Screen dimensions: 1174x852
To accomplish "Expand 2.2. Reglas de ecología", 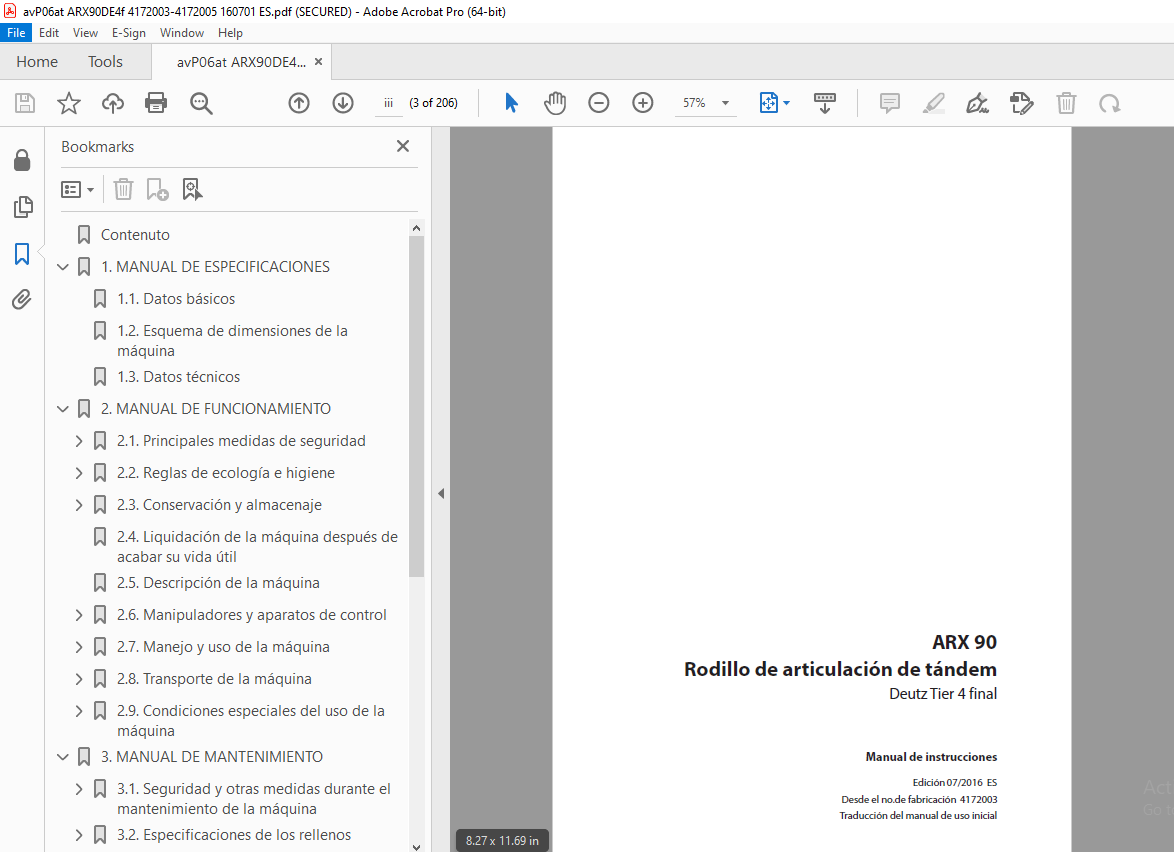I will [79, 473].
